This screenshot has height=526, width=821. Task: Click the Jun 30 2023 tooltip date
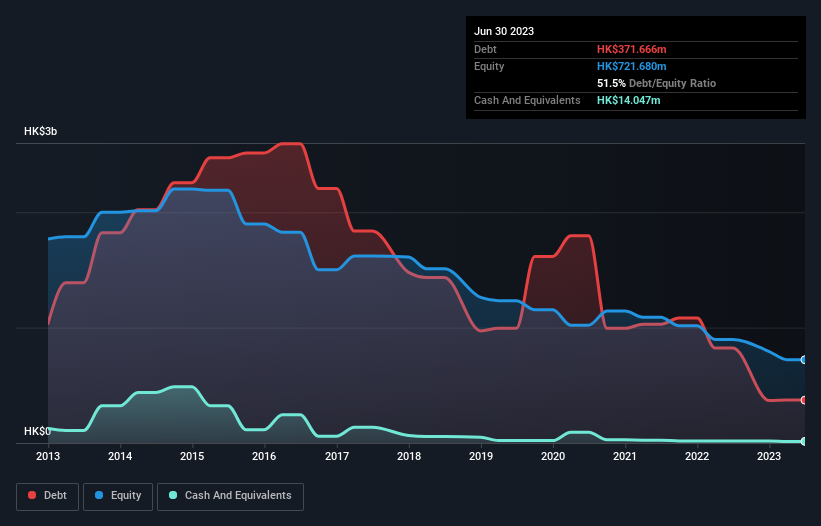504,31
